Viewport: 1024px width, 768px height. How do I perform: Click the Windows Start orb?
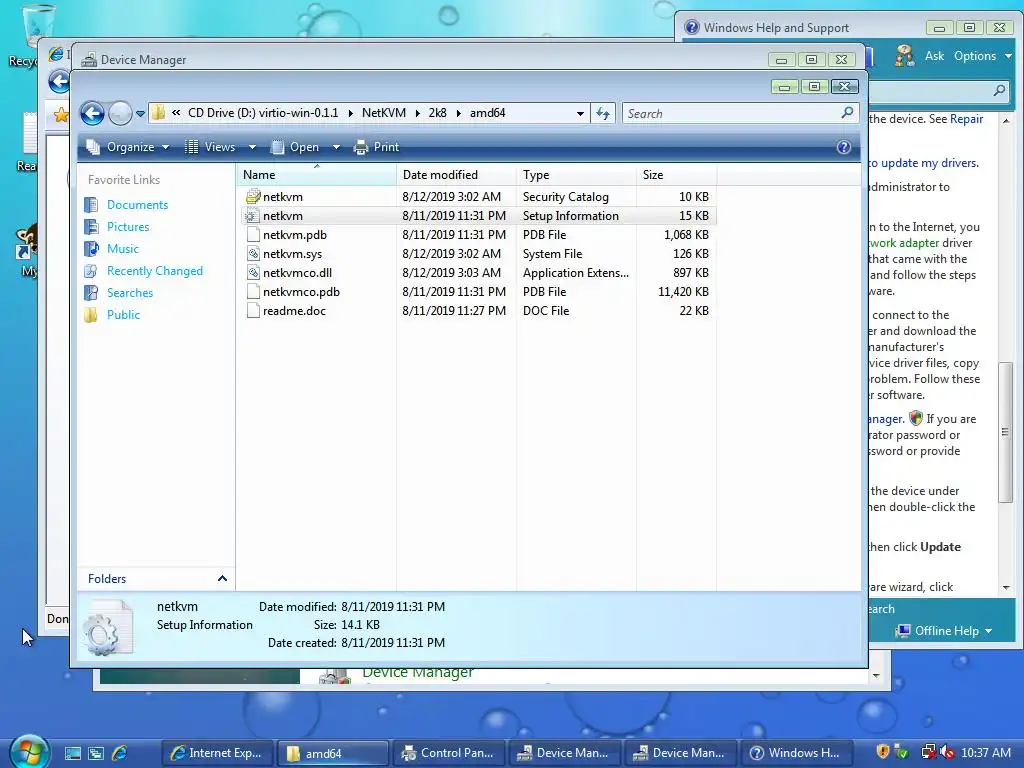point(29,752)
